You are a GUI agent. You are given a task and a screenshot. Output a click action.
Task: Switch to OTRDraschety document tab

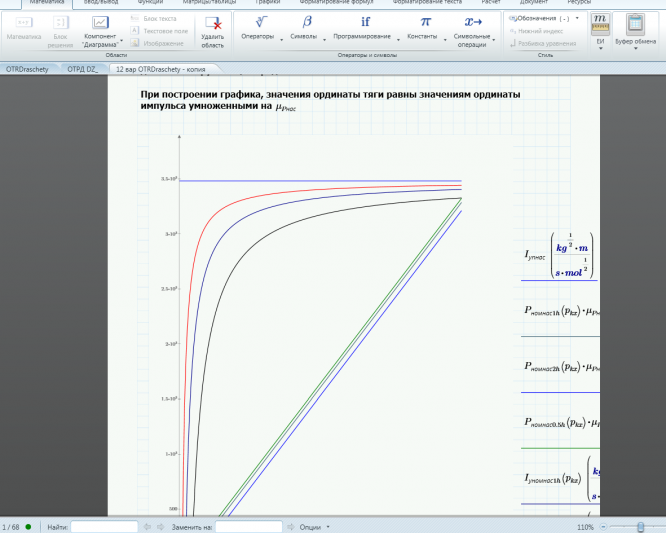tap(29, 69)
